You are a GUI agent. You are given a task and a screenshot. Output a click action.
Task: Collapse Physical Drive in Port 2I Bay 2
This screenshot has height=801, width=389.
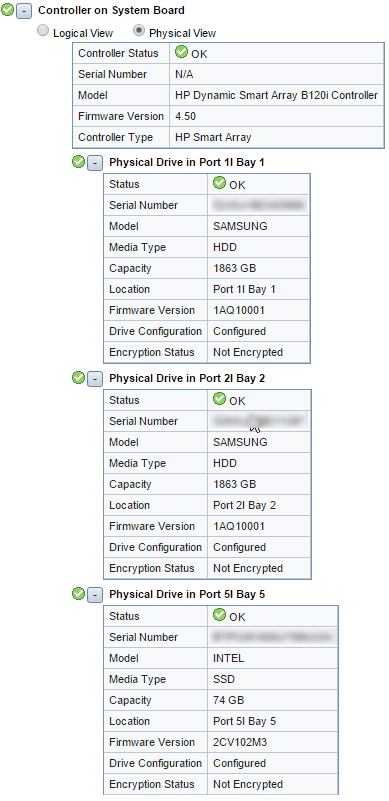[95, 379]
